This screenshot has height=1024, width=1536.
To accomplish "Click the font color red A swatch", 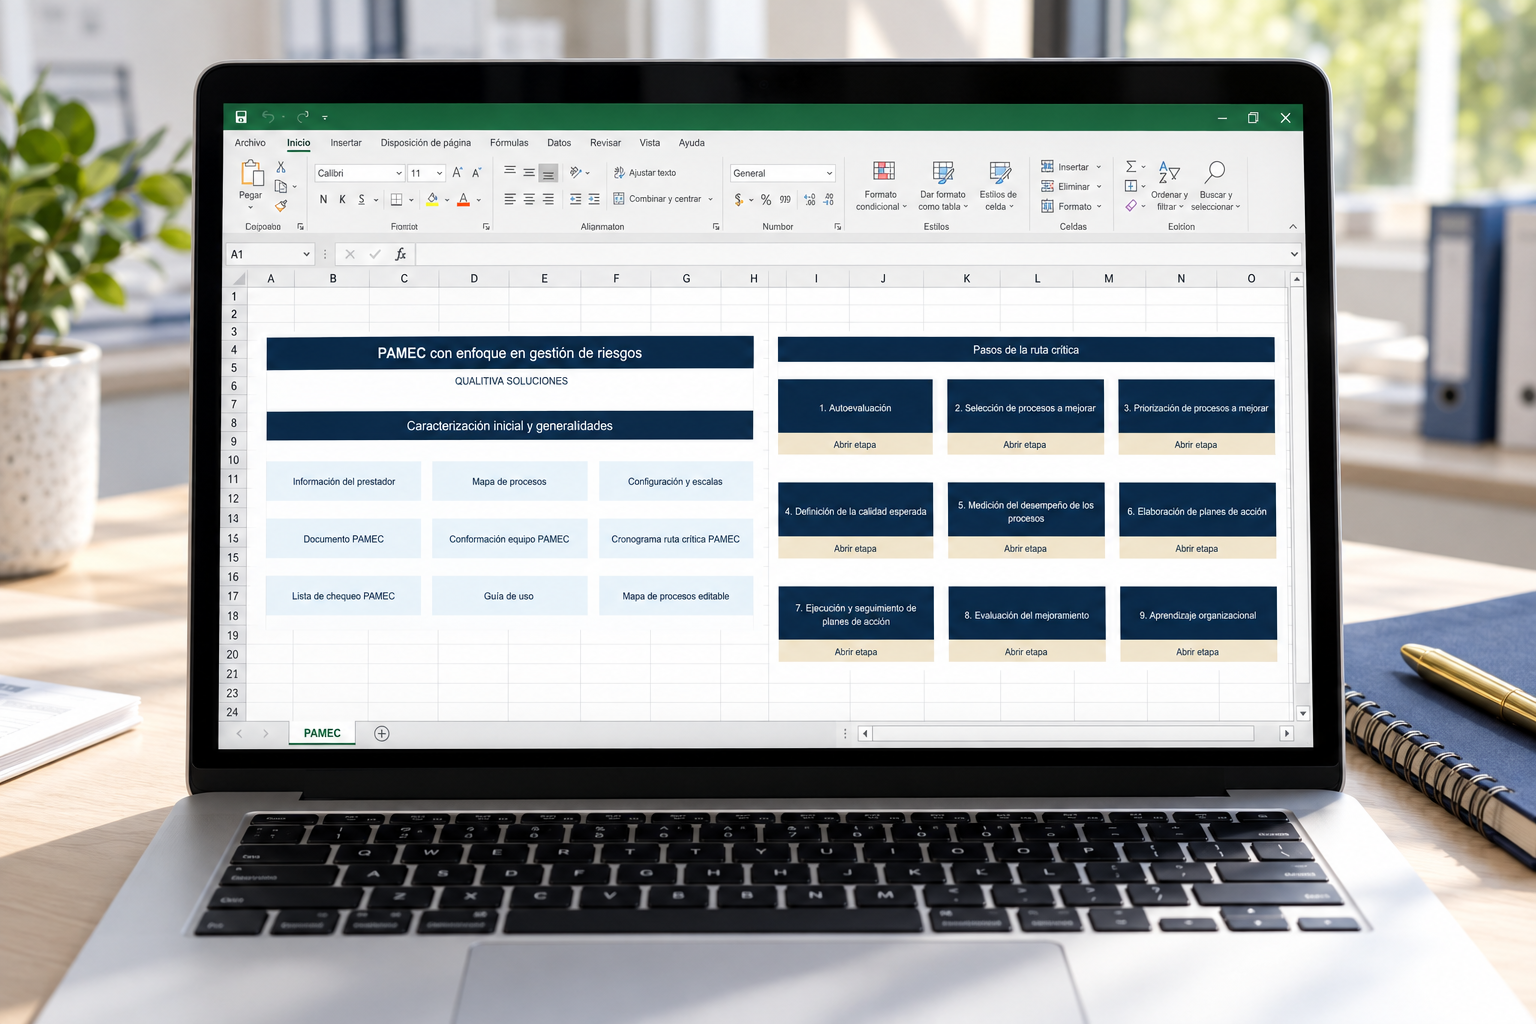I will [x=463, y=200].
